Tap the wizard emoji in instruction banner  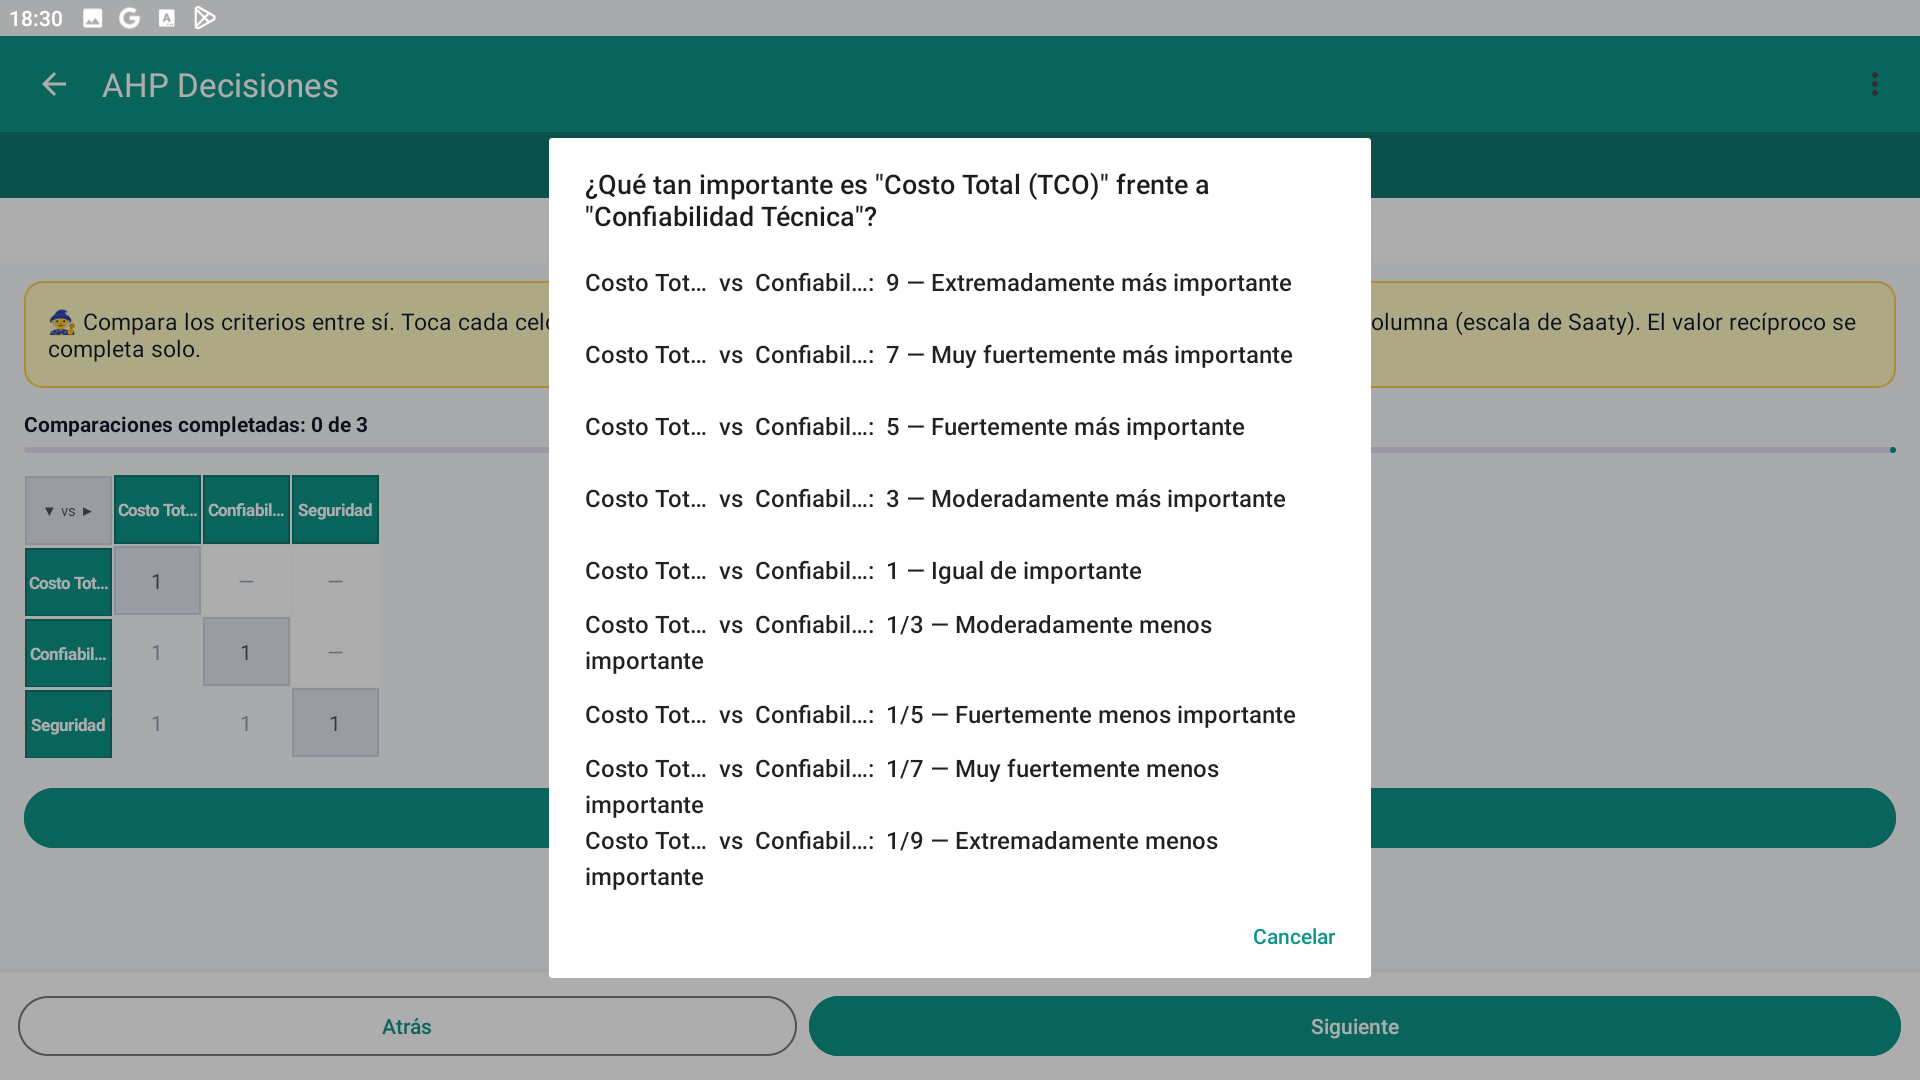coord(62,322)
